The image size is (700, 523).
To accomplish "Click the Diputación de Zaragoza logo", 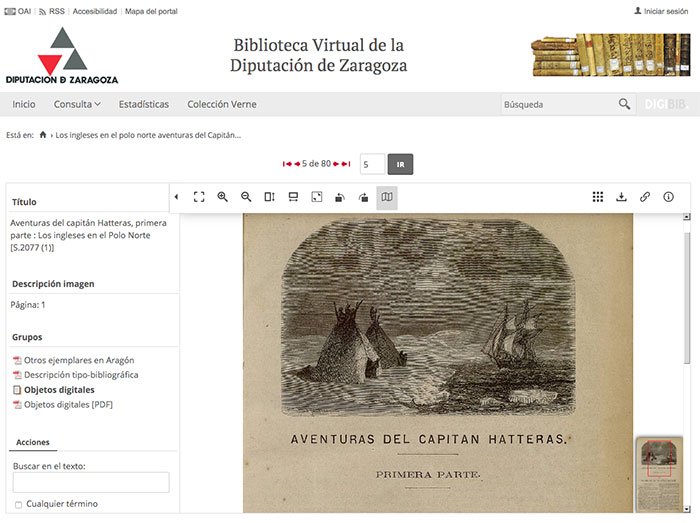I will pyautogui.click(x=62, y=55).
